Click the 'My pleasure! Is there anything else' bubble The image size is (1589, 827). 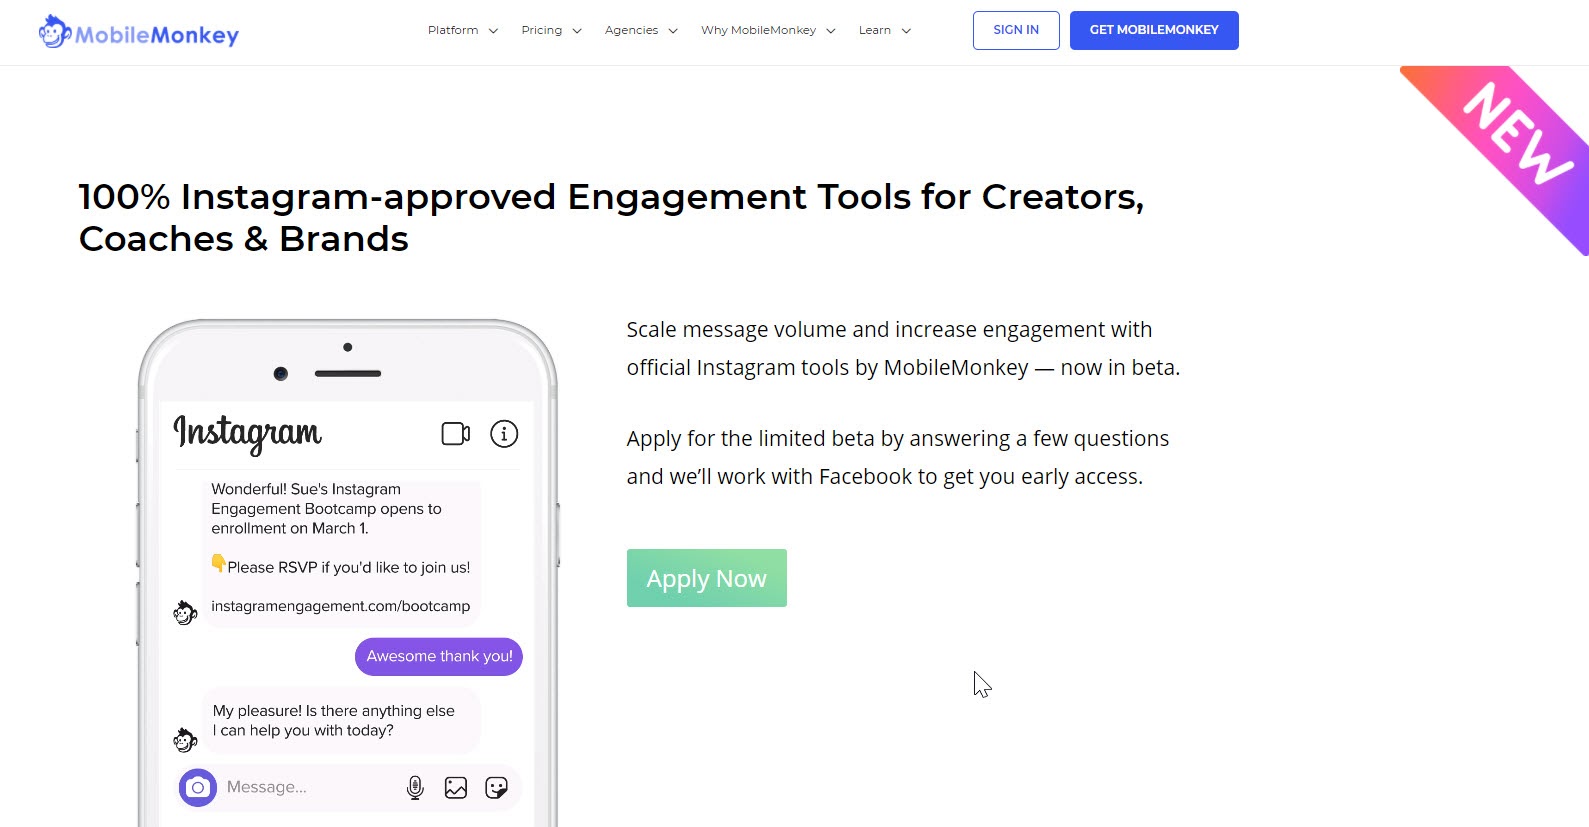tap(341, 721)
